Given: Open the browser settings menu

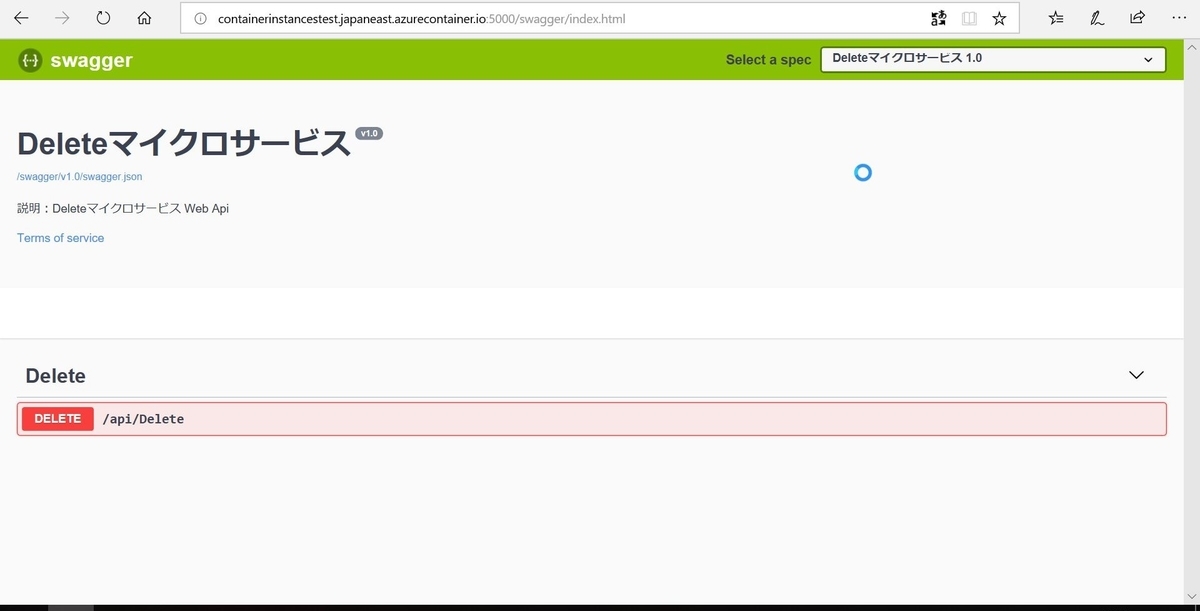Looking at the screenshot, I should click(1179, 17).
